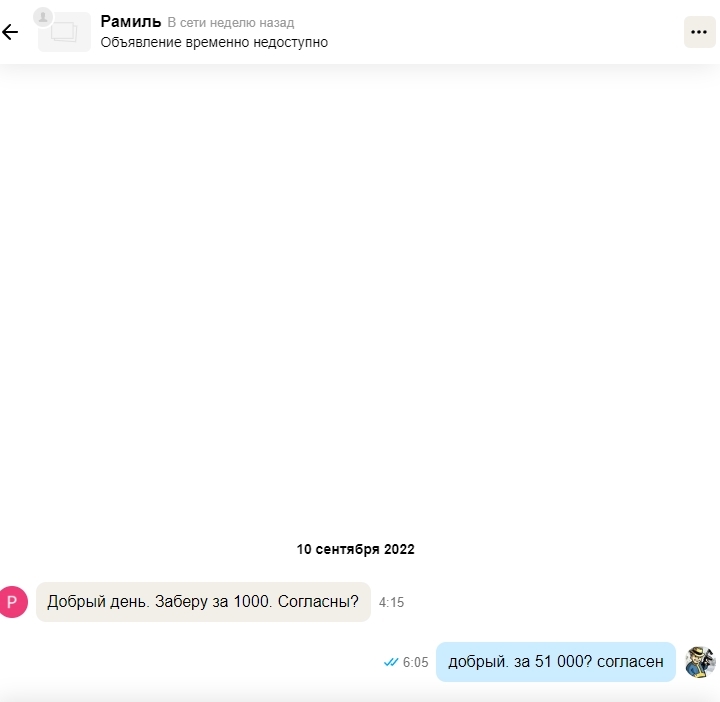Click the blue double-check read receipt icon
720x702 pixels.
tap(391, 662)
